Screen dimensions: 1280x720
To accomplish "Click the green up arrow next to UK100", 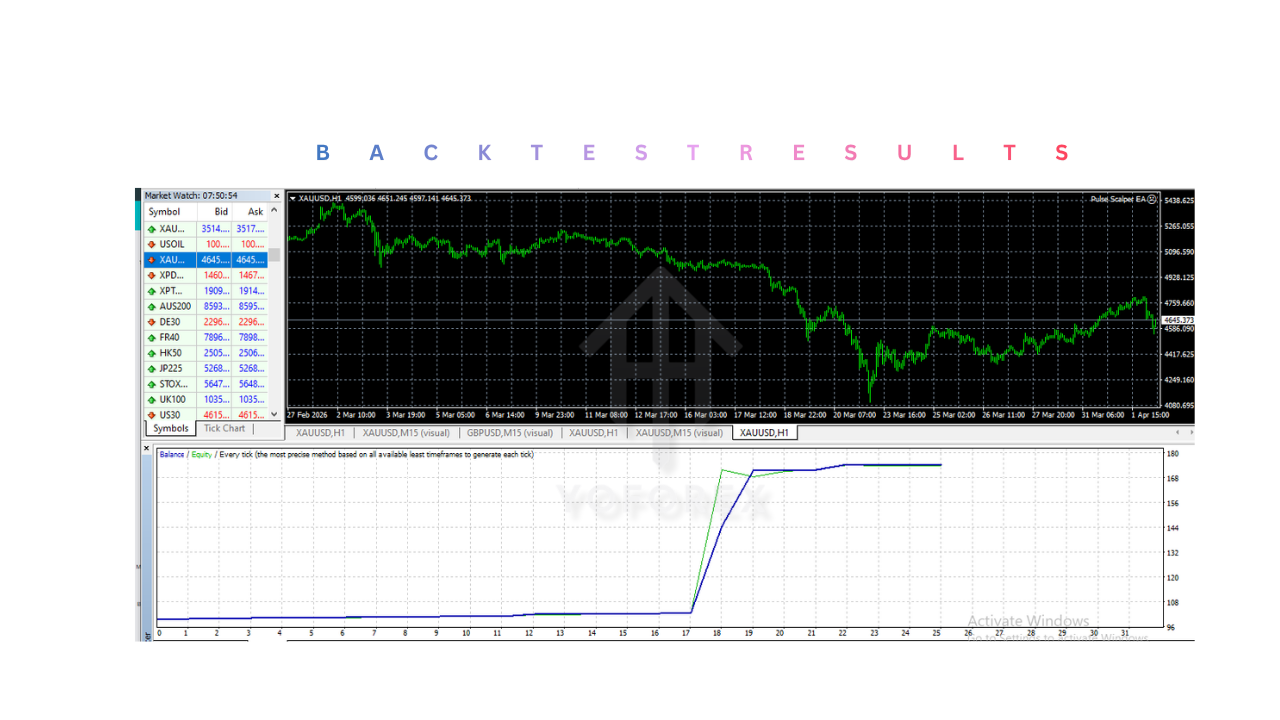I will click(x=149, y=399).
